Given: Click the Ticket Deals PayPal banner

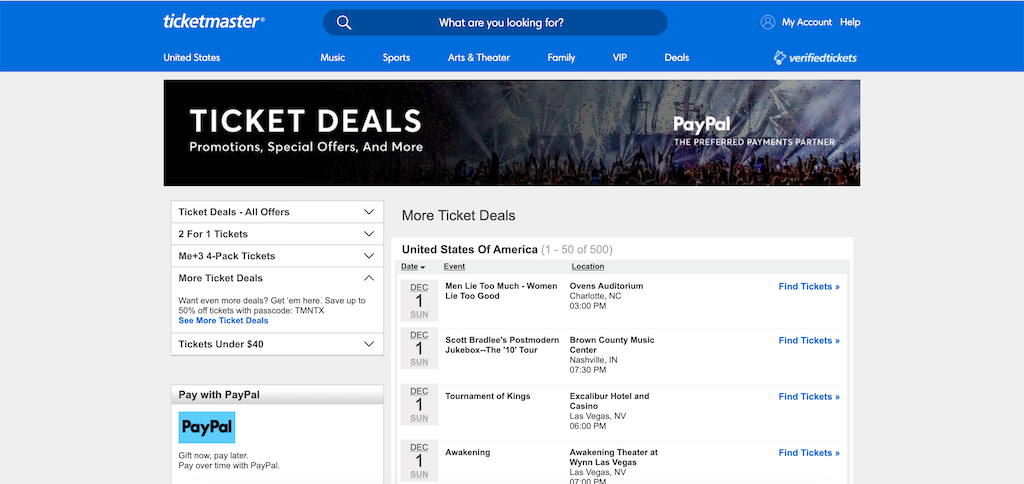Looking at the screenshot, I should (x=511, y=133).
